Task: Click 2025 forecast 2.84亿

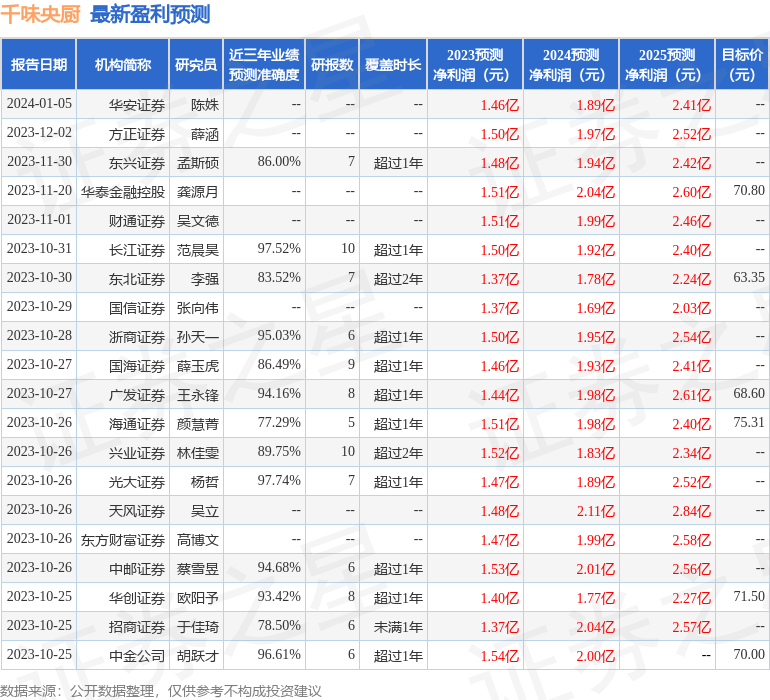Action: point(691,511)
